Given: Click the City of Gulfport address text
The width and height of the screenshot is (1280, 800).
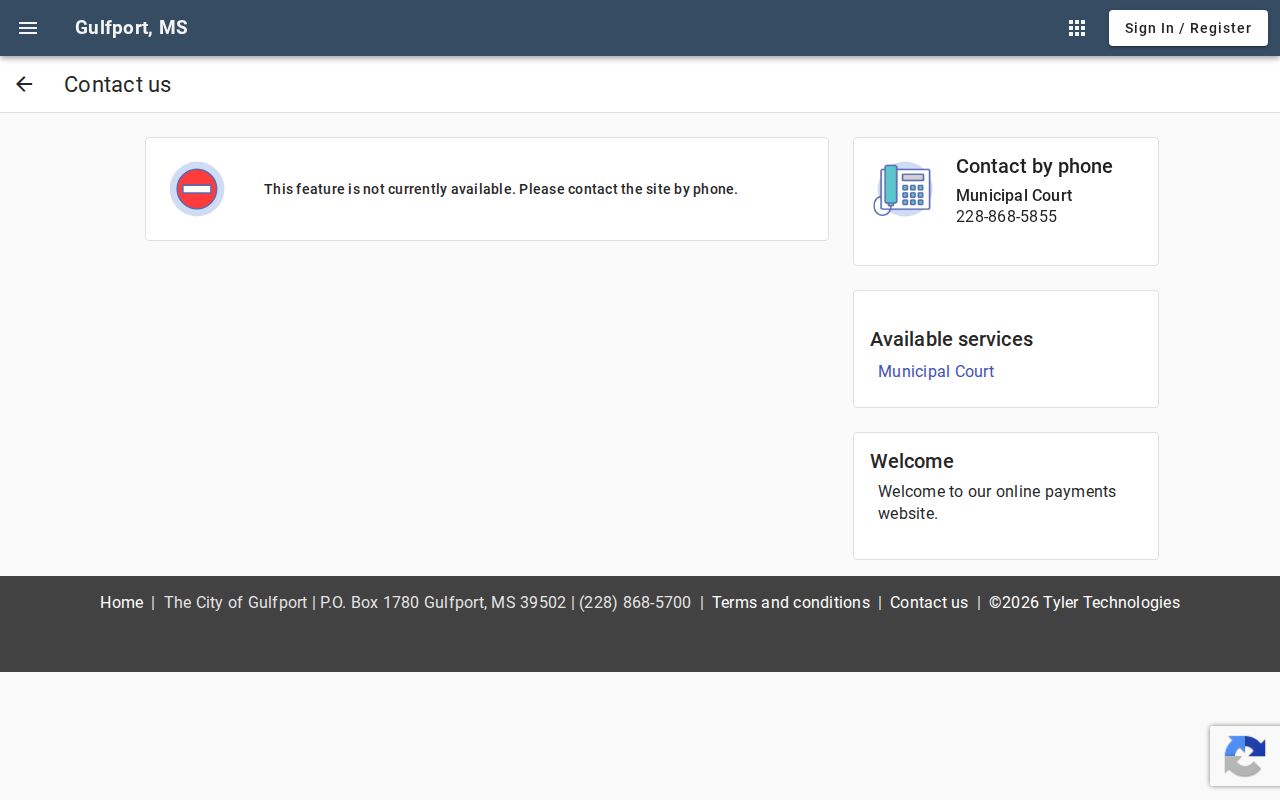Looking at the screenshot, I should click(x=428, y=602).
